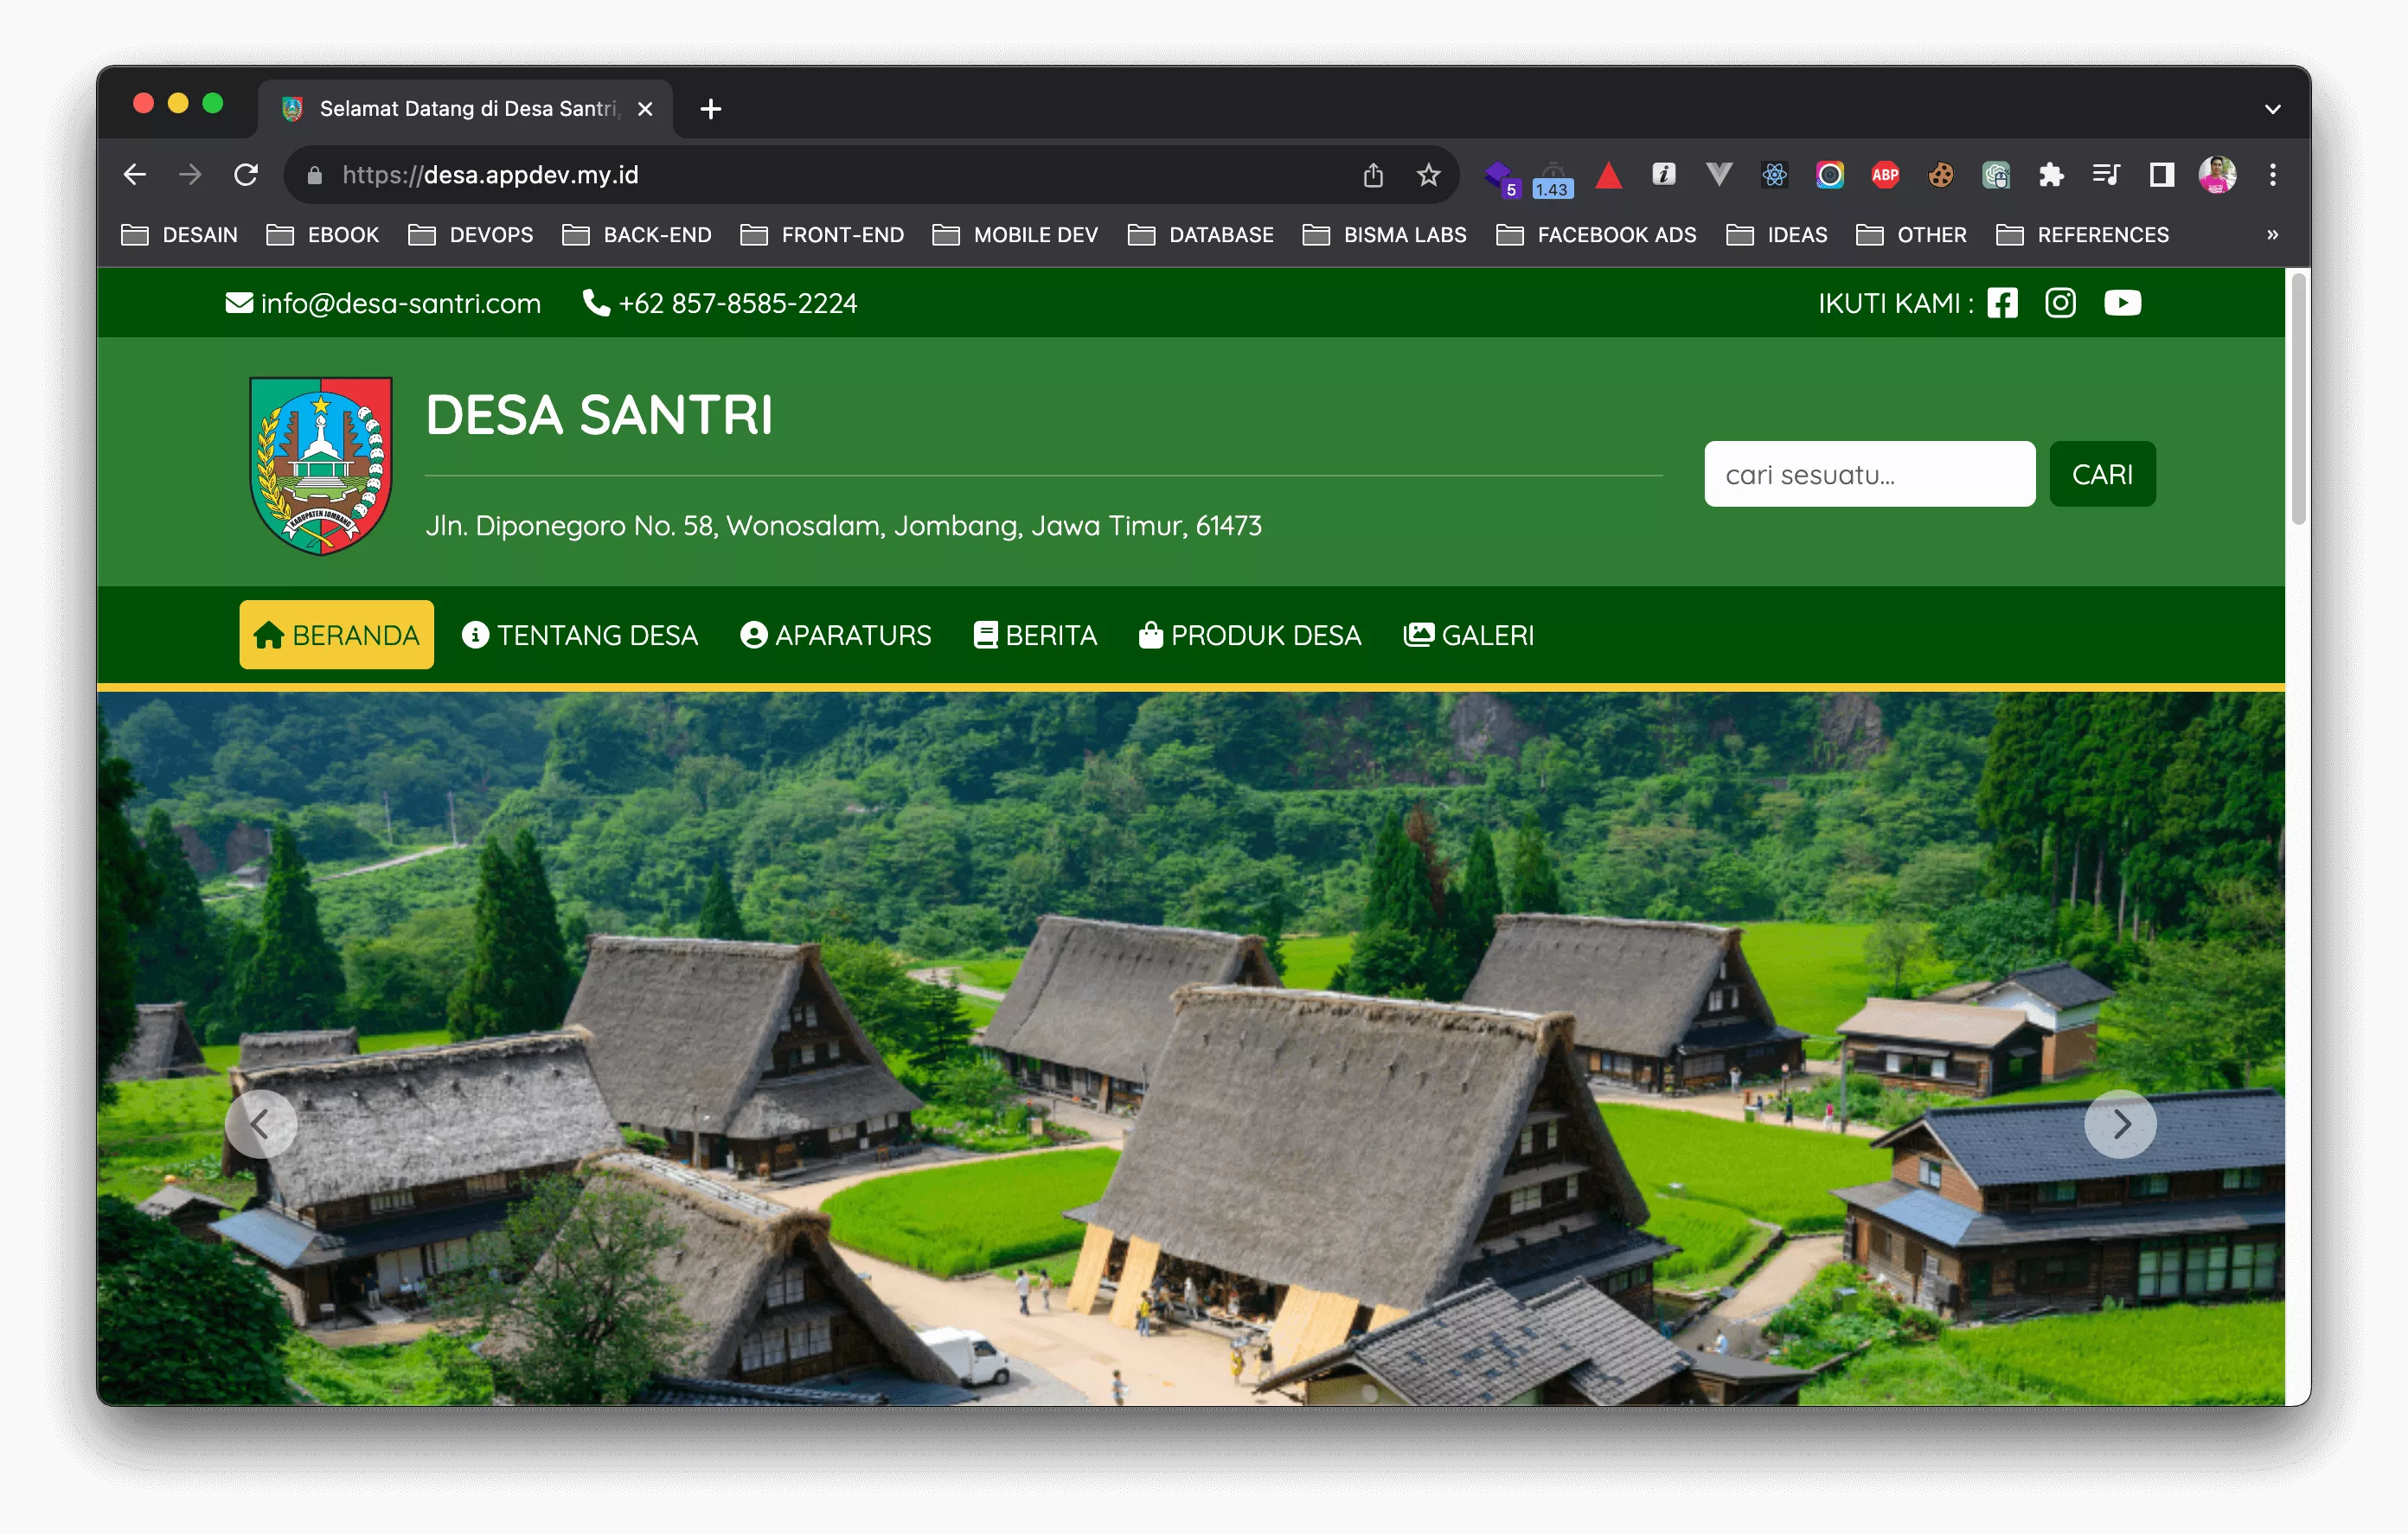Reload the current page
This screenshot has width=2408, height=1534.
click(x=246, y=175)
